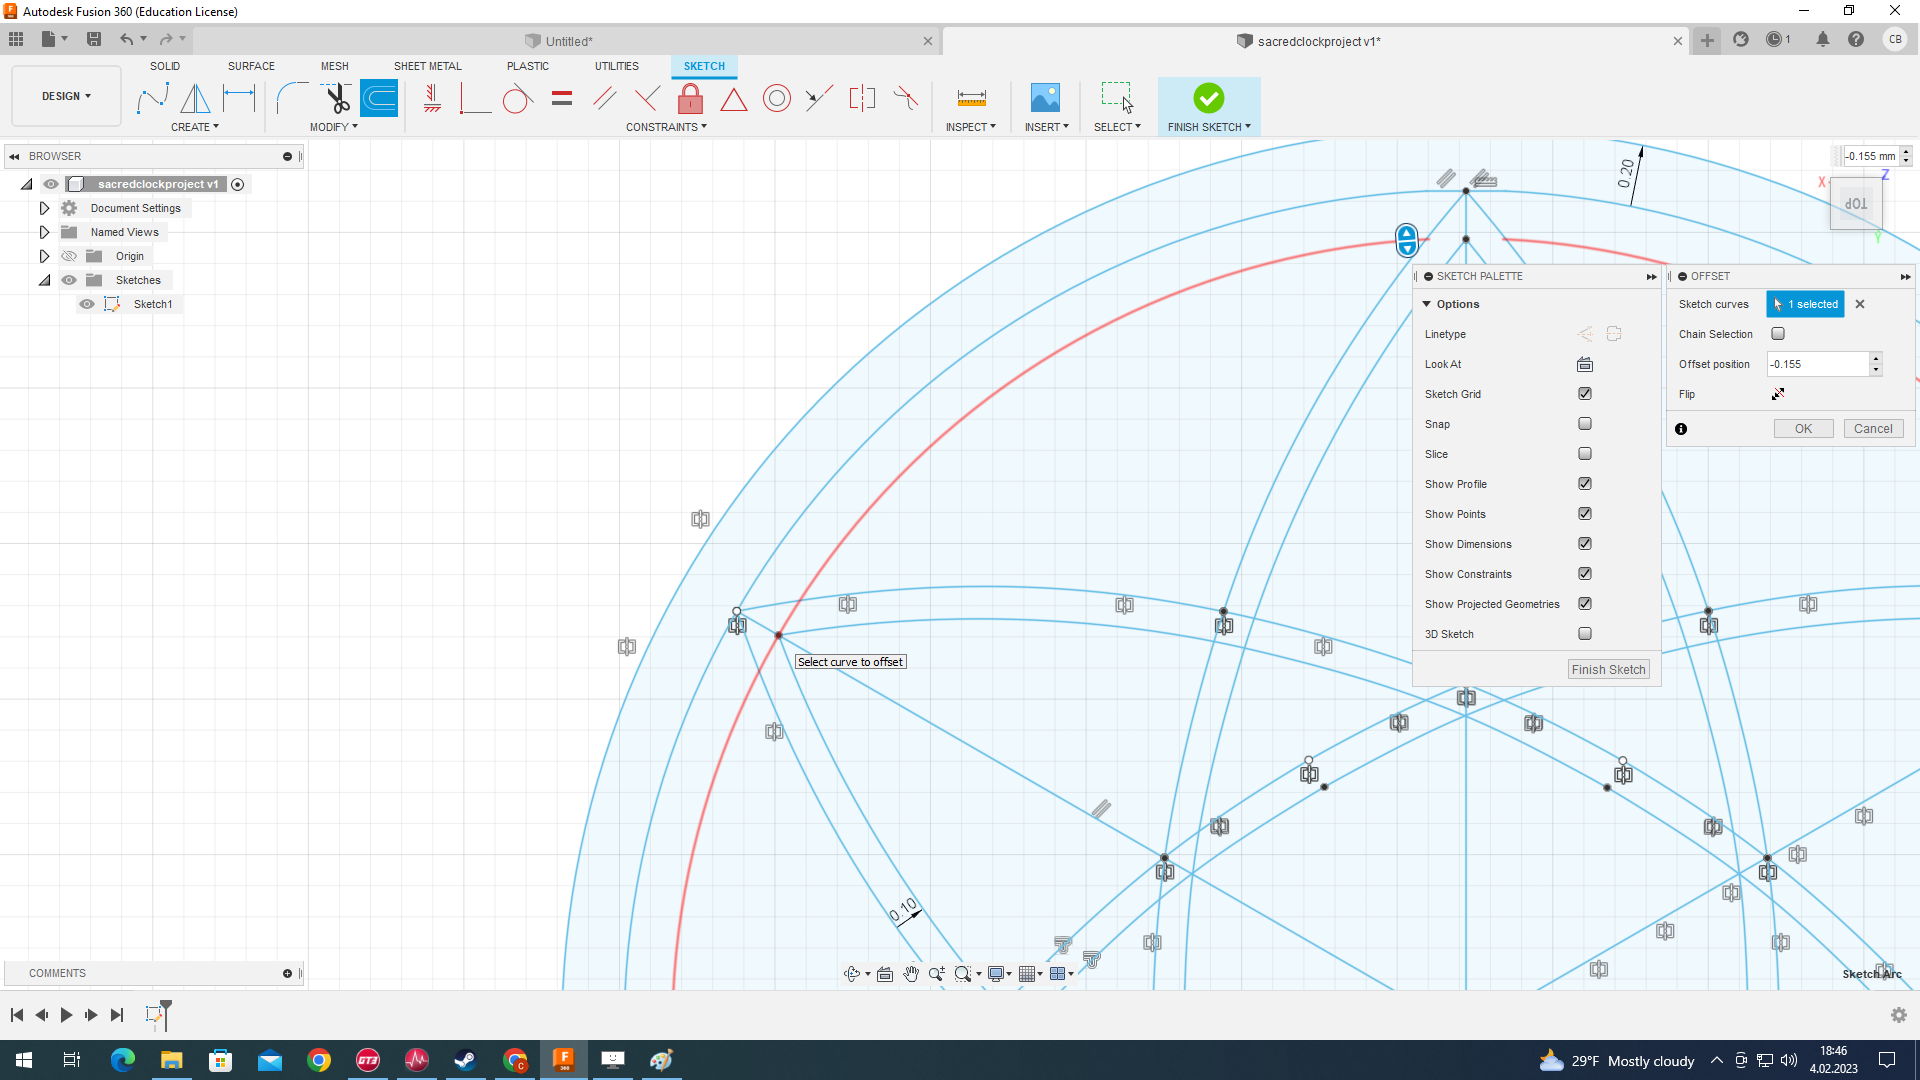Open the DESIGN workspace dropdown
1920x1080 pixels.
[66, 96]
